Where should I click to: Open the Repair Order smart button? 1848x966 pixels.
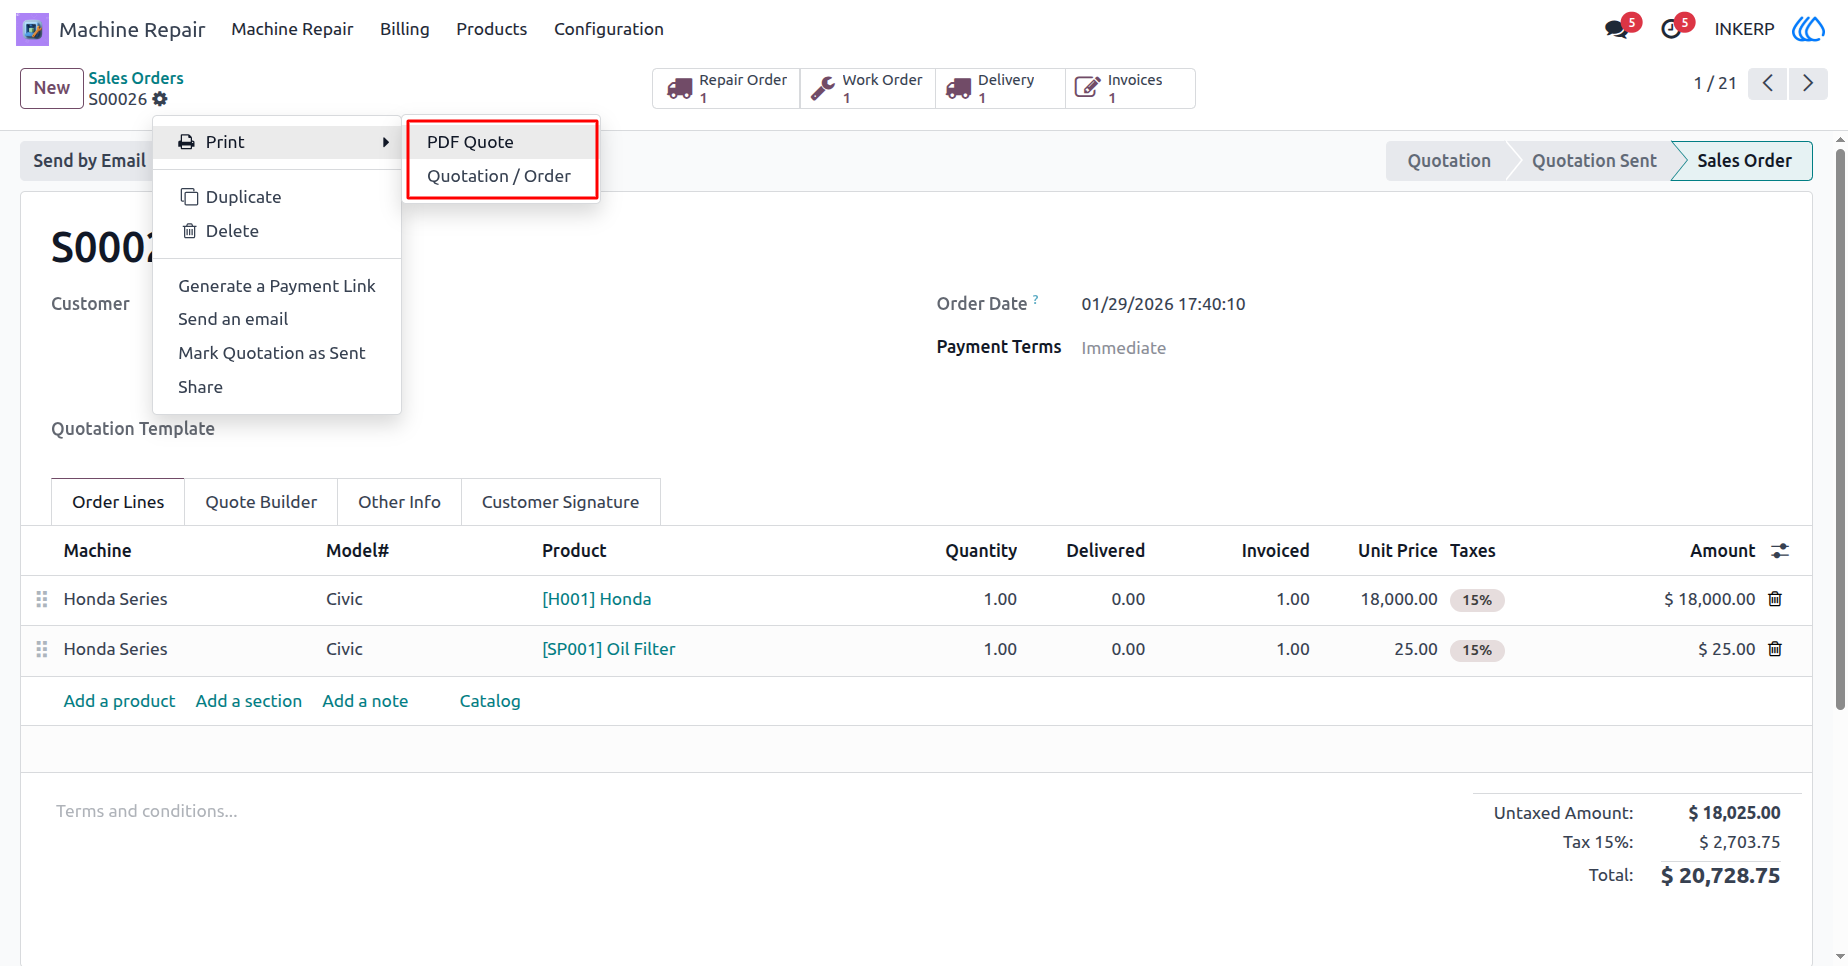(726, 88)
